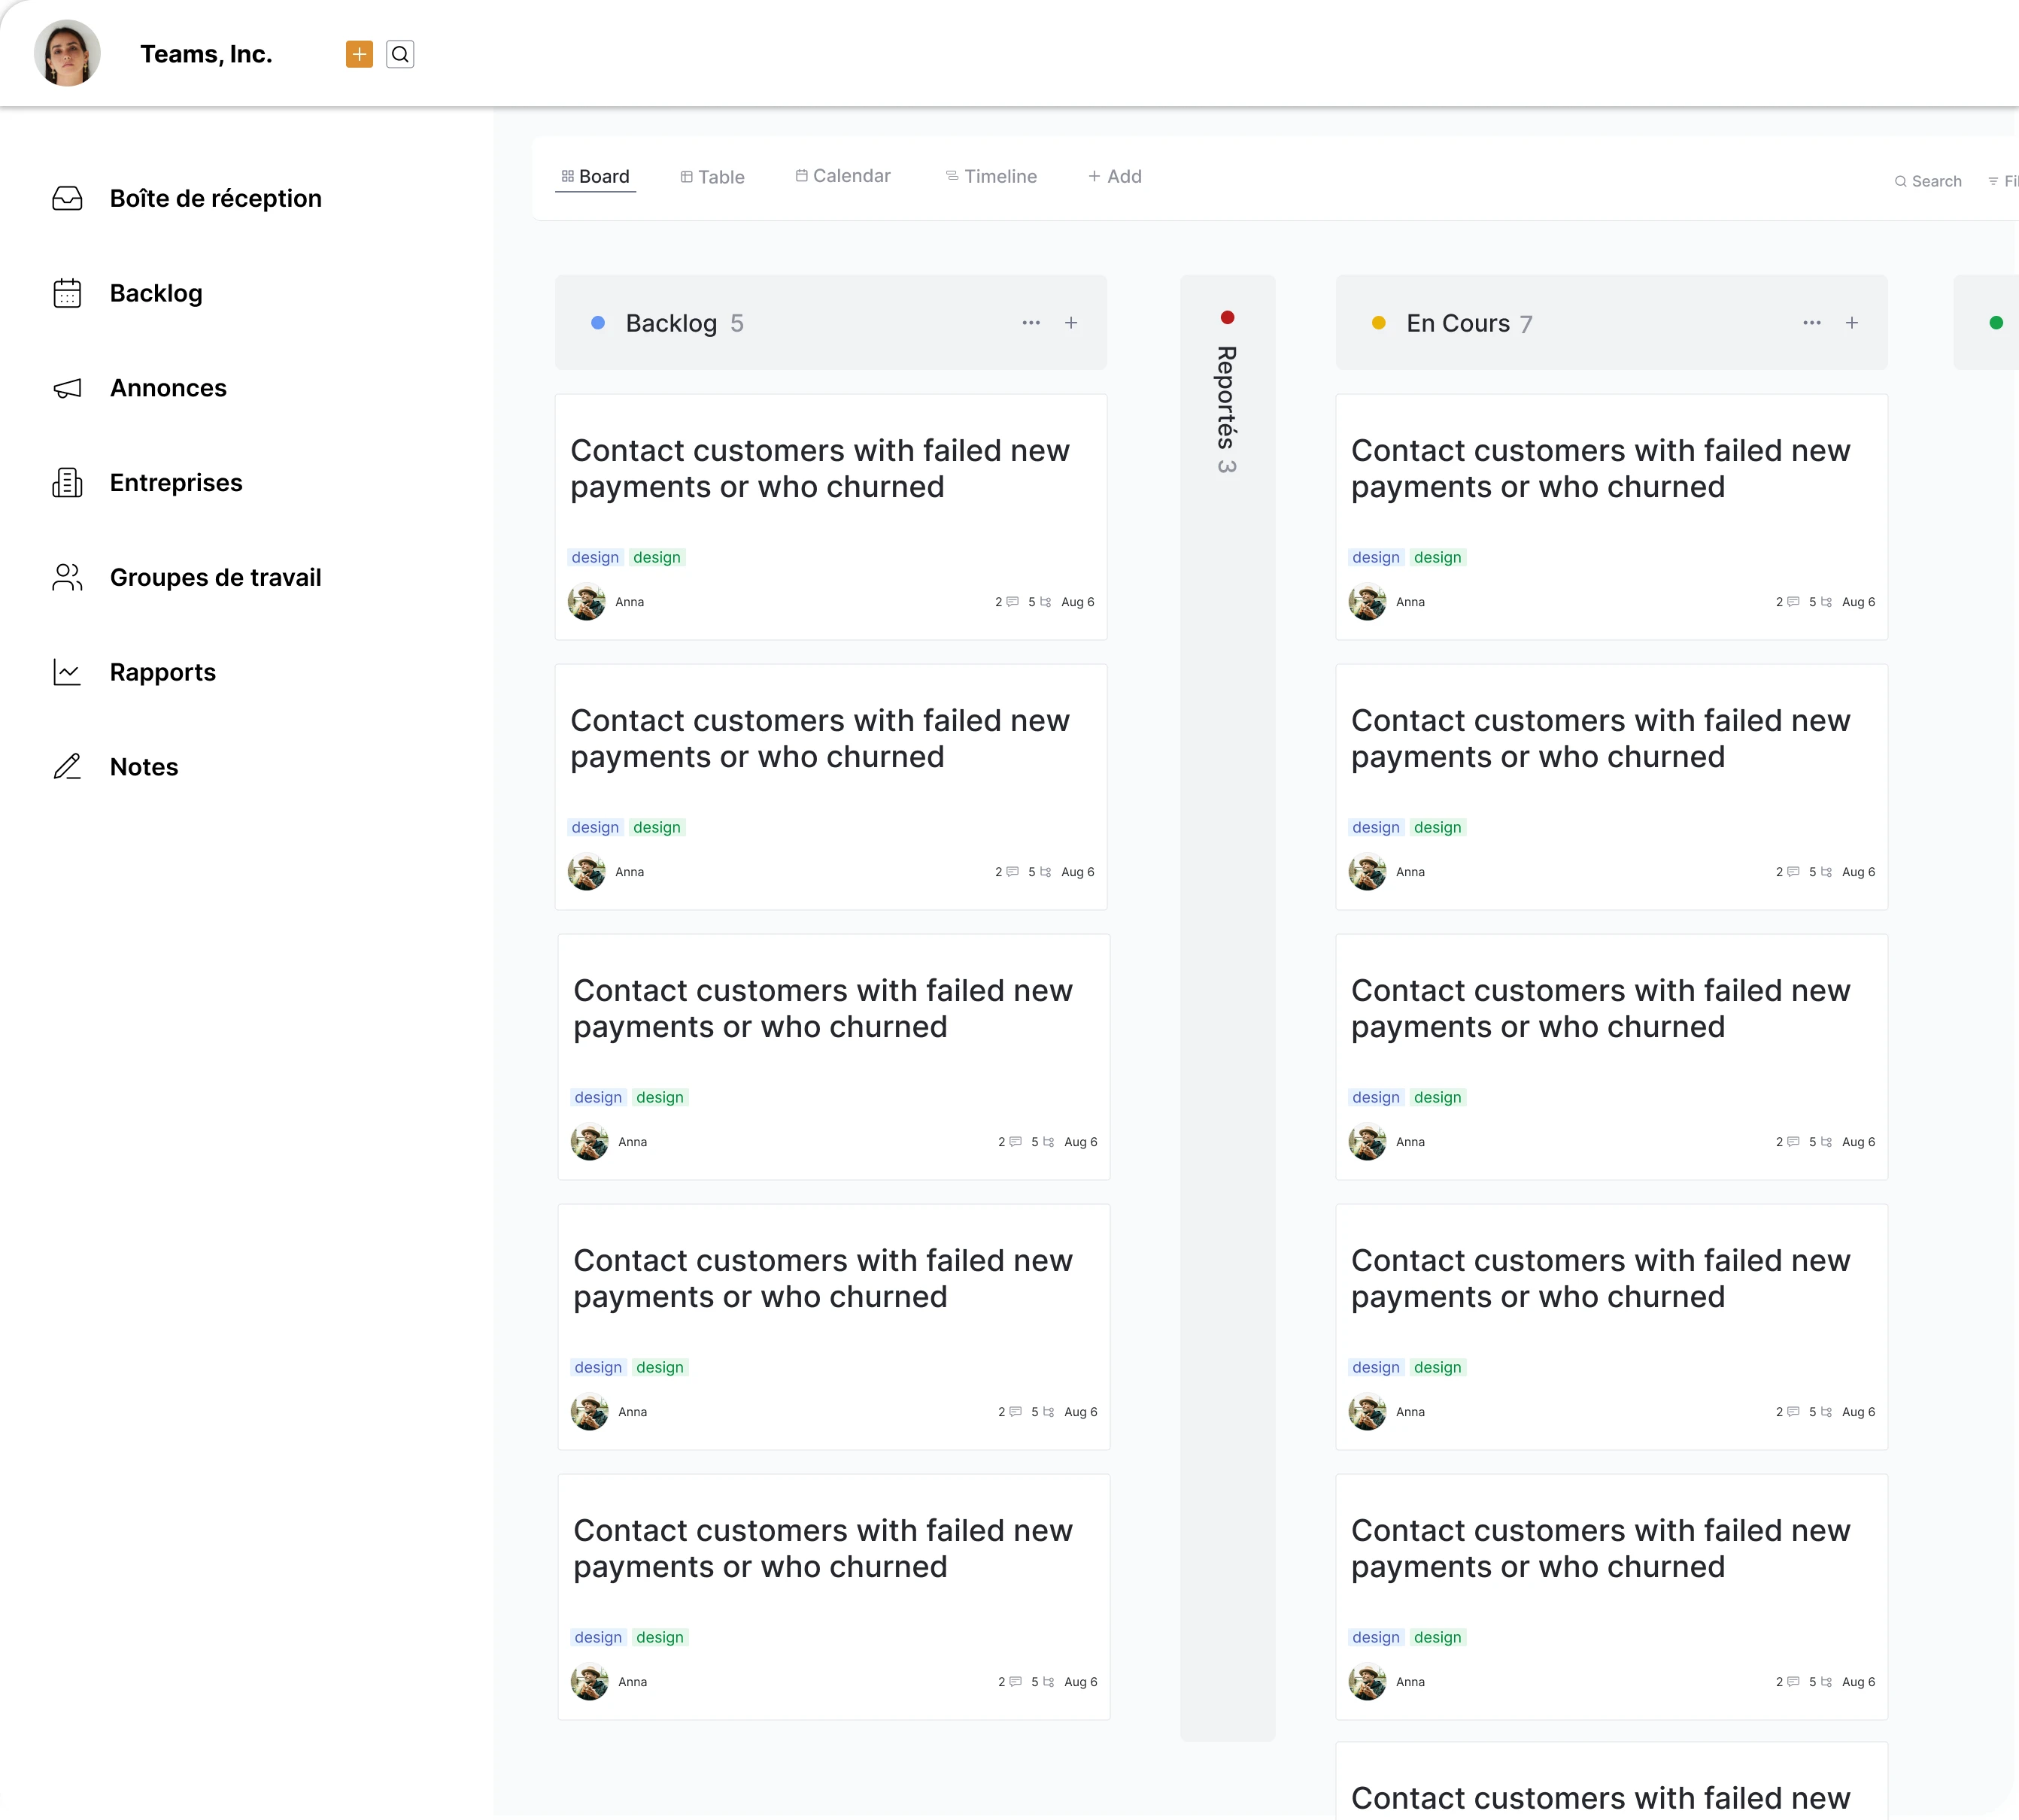Open the En Cours column three-dot menu
The height and width of the screenshot is (1820, 2019).
pos(1812,323)
